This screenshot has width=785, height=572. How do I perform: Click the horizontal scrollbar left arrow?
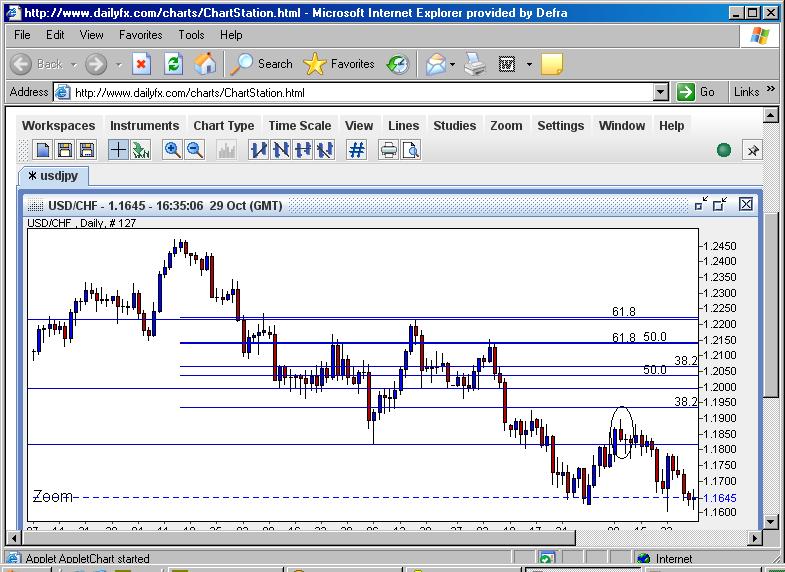pyautogui.click(x=14, y=538)
